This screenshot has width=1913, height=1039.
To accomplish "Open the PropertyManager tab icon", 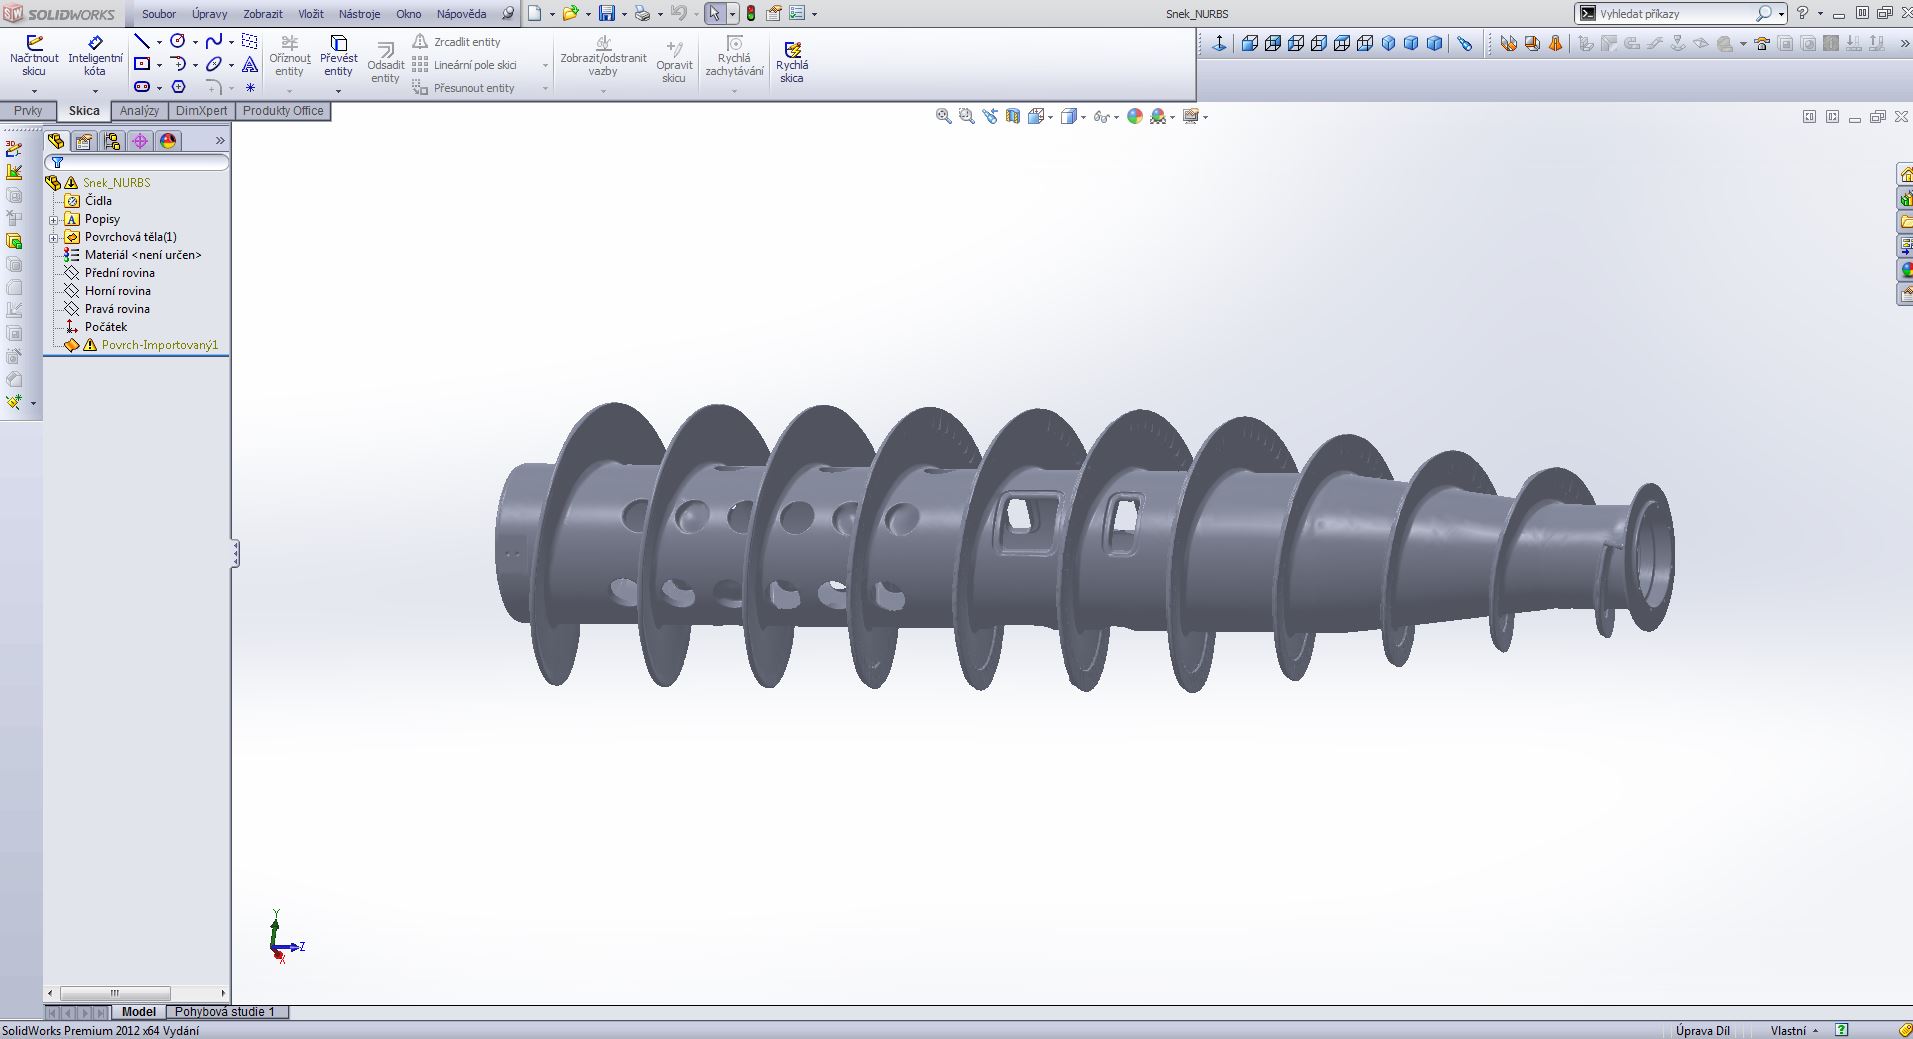I will click(84, 141).
